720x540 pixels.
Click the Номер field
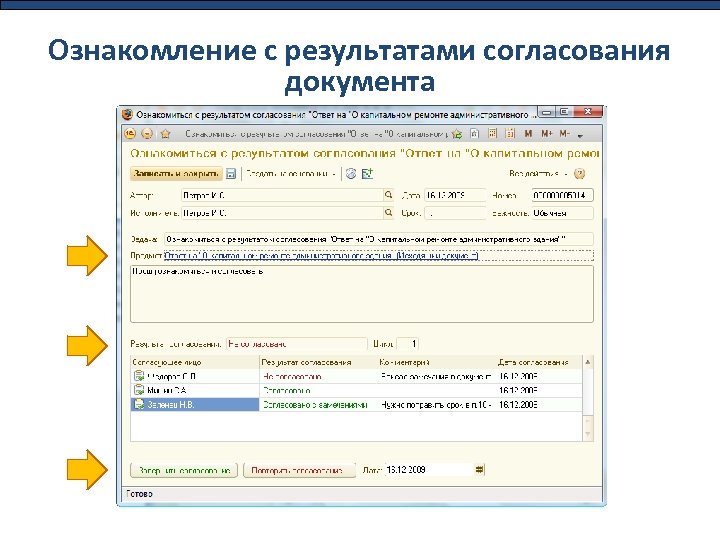(562, 195)
